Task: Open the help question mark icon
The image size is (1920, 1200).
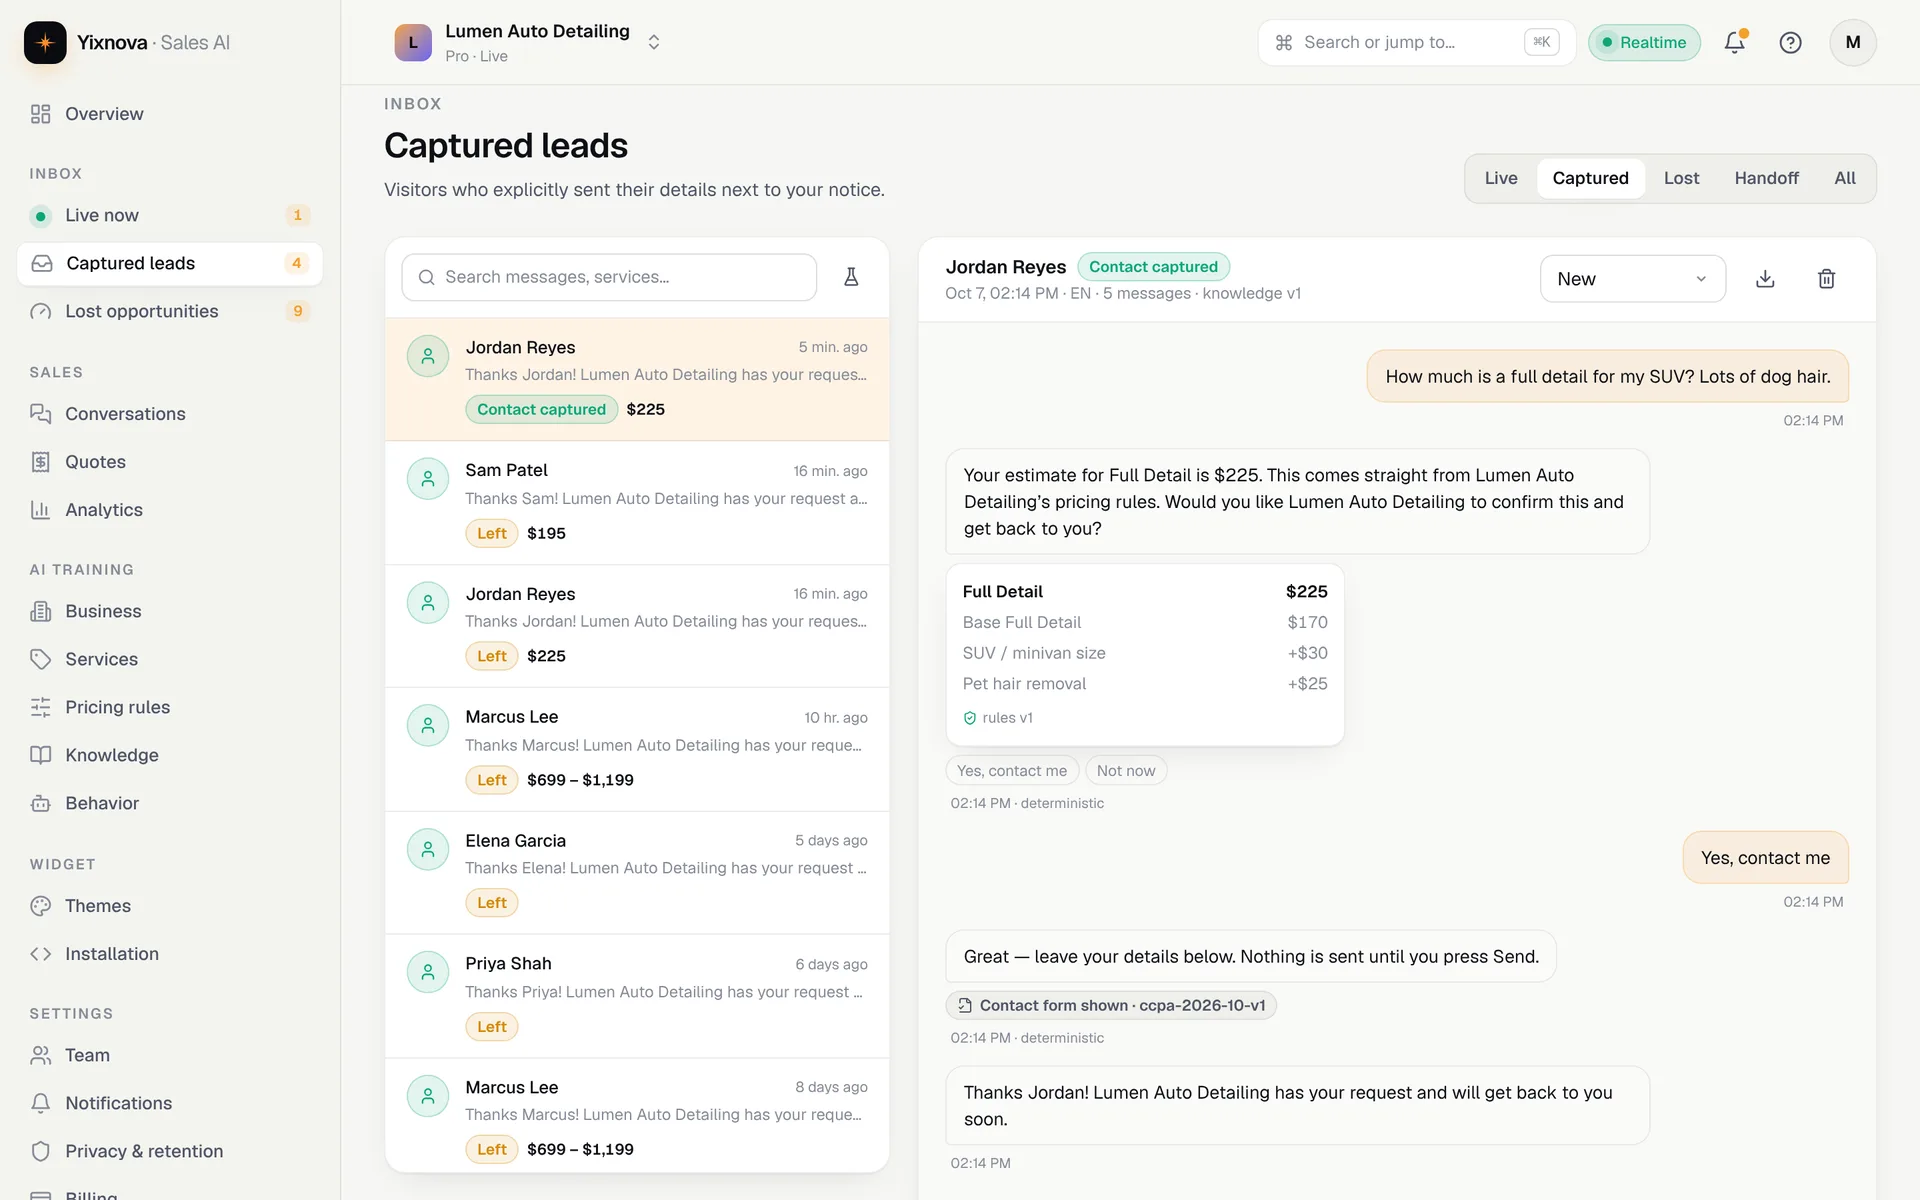Action: click(x=1790, y=42)
